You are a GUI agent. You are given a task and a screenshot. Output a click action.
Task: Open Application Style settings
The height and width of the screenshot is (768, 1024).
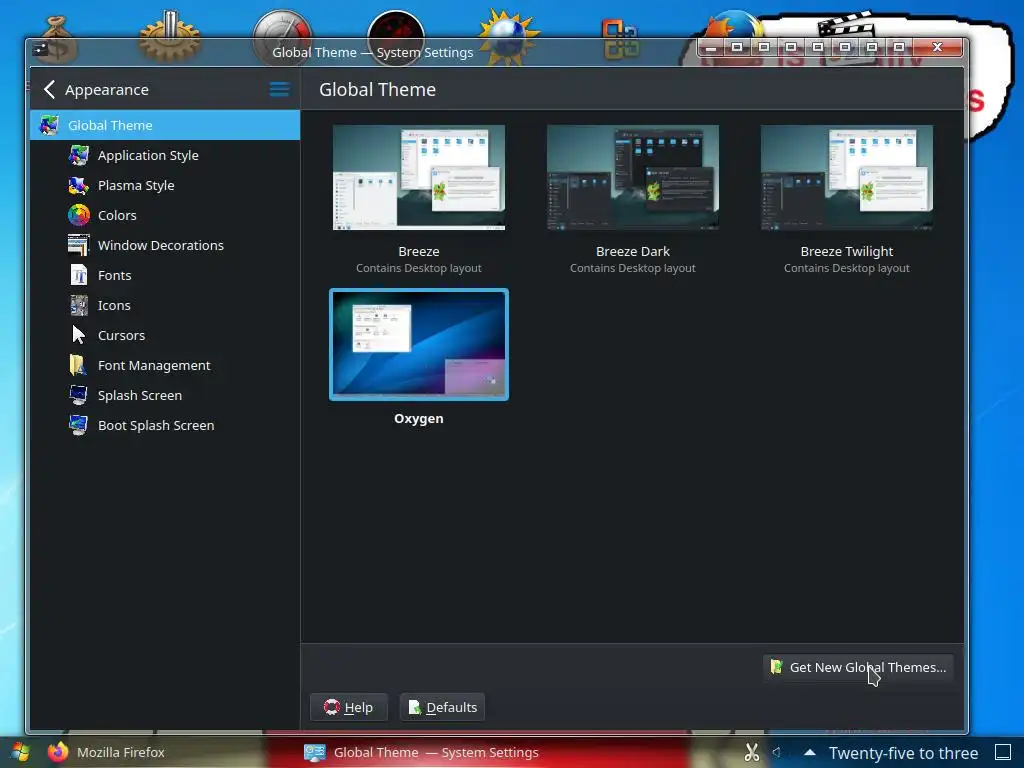165,155
